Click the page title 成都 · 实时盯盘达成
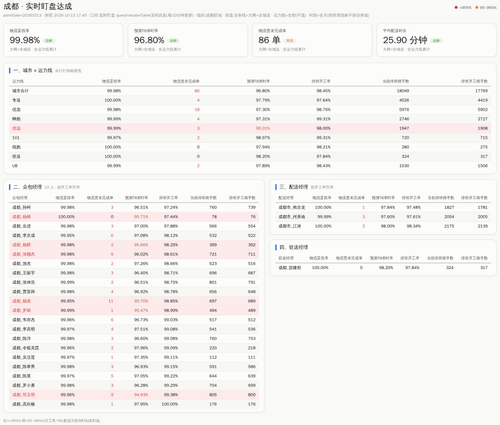This screenshot has width=500, height=425. [x=38, y=6]
